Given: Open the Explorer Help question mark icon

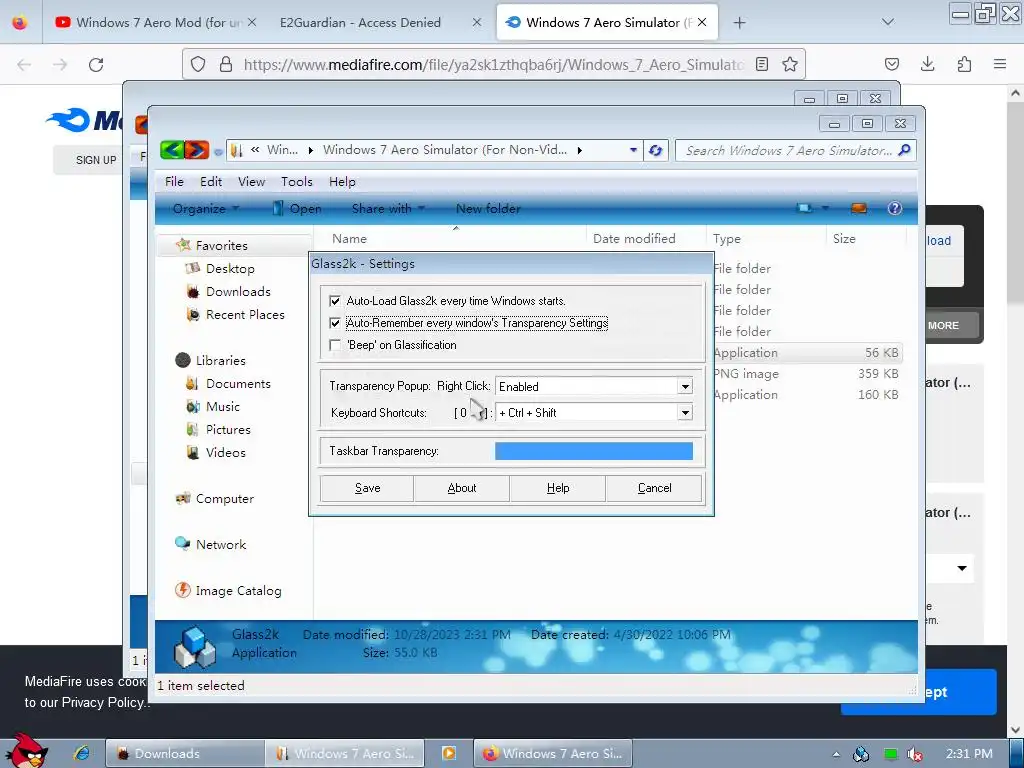Looking at the screenshot, I should (x=894, y=208).
